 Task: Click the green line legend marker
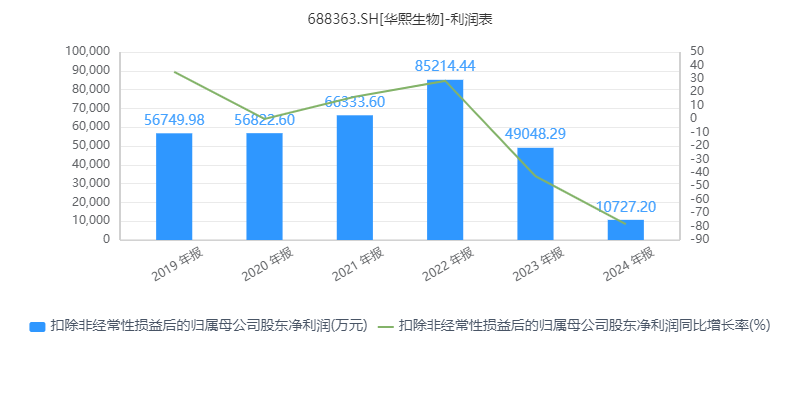pyautogui.click(x=388, y=327)
